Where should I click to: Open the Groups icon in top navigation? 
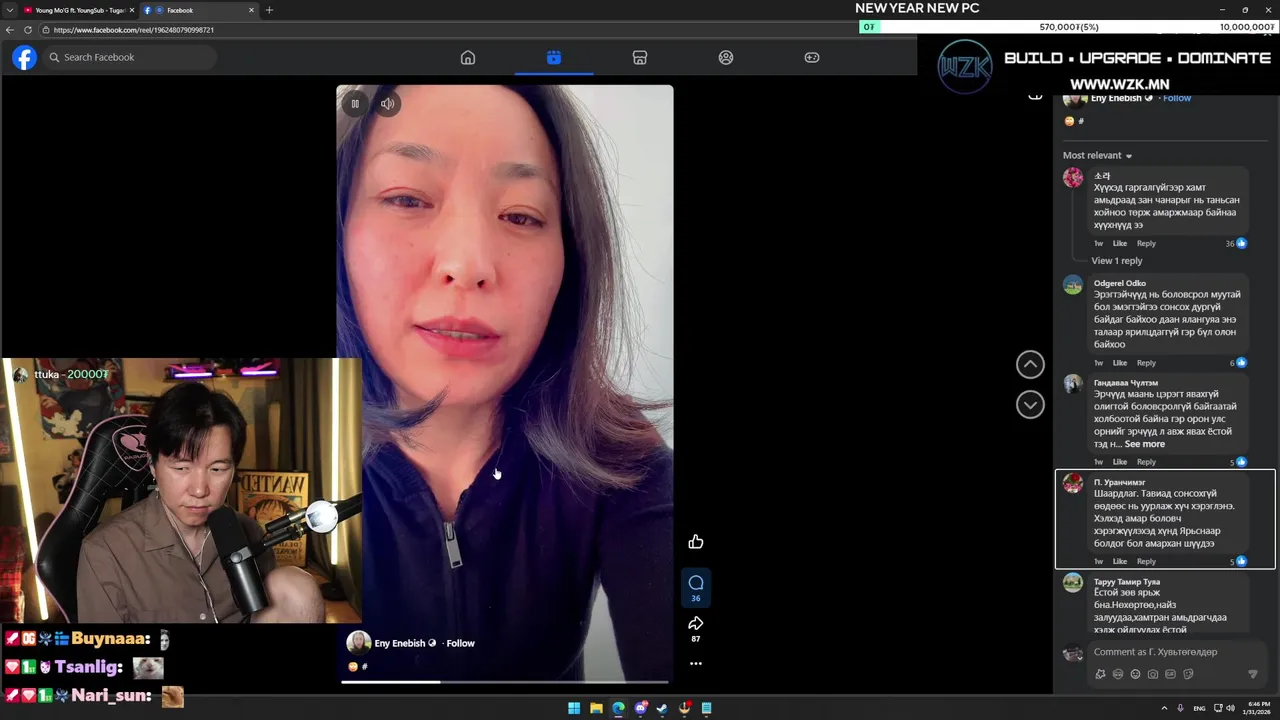click(726, 57)
